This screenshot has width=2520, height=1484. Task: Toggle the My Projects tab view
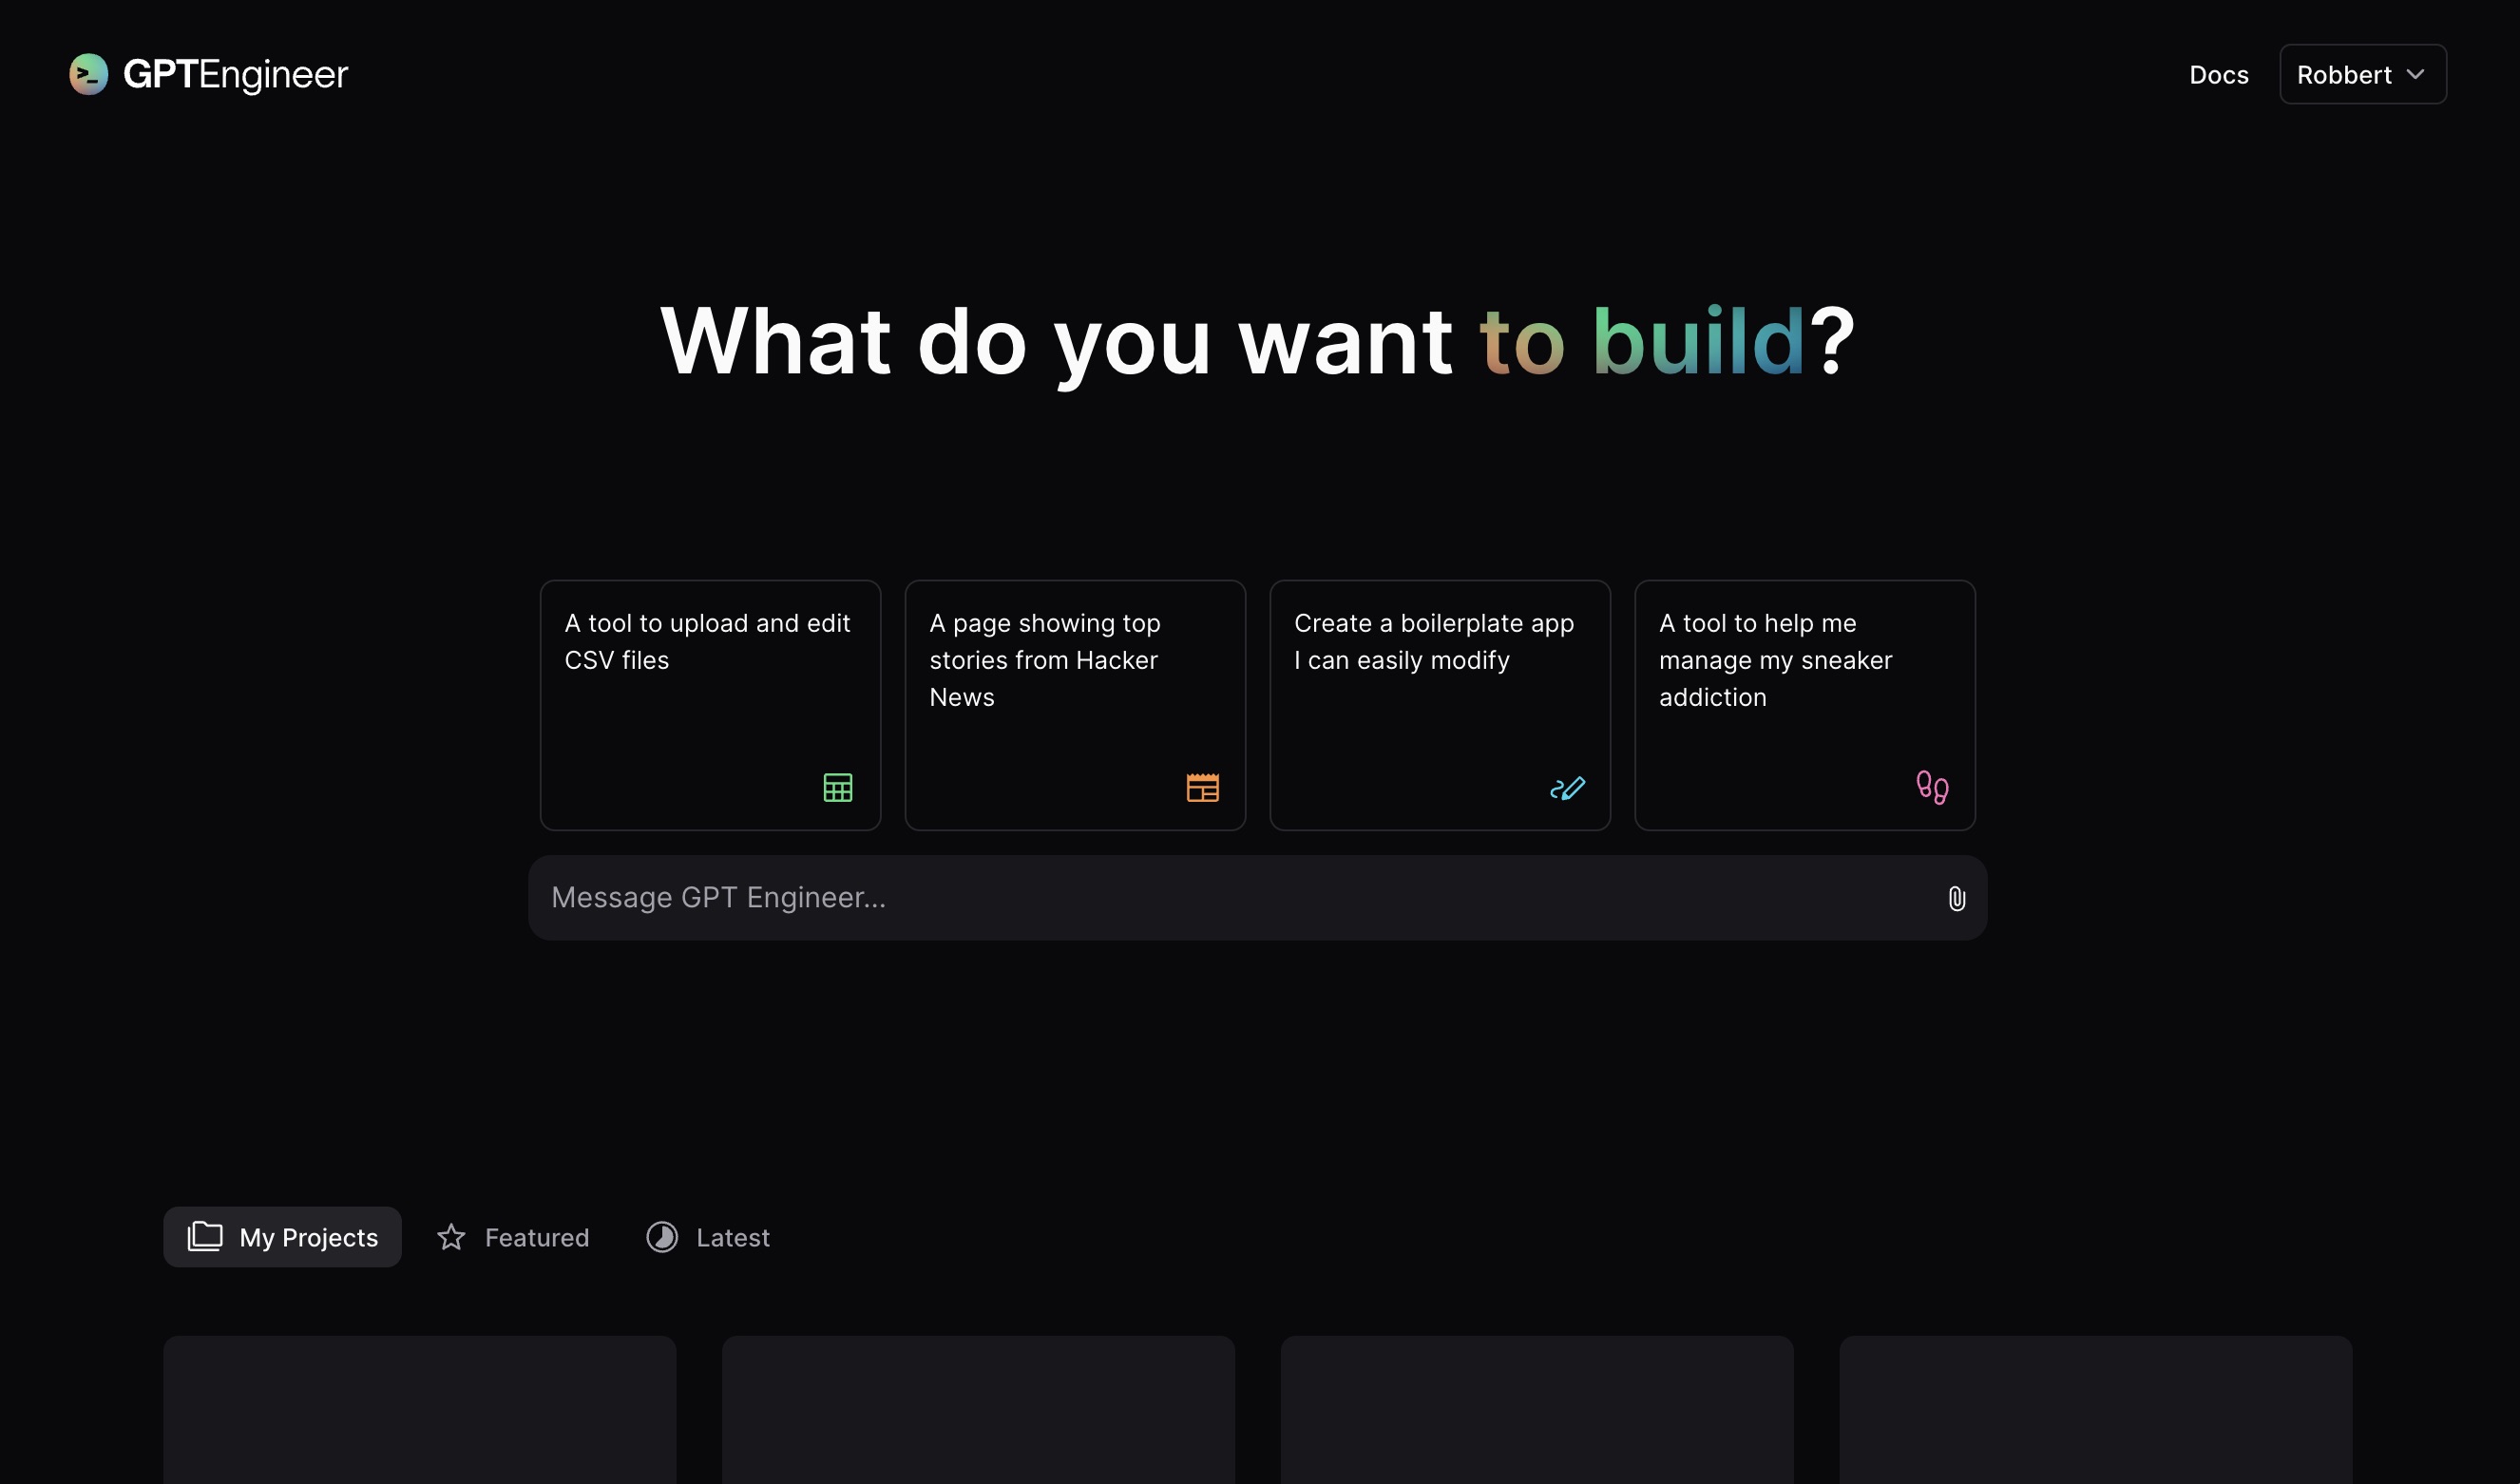282,1237
